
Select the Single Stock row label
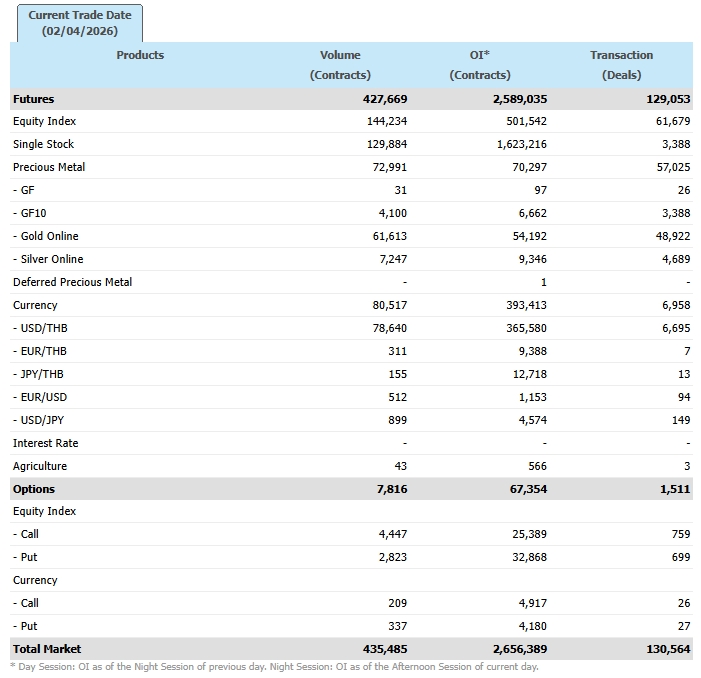point(44,144)
